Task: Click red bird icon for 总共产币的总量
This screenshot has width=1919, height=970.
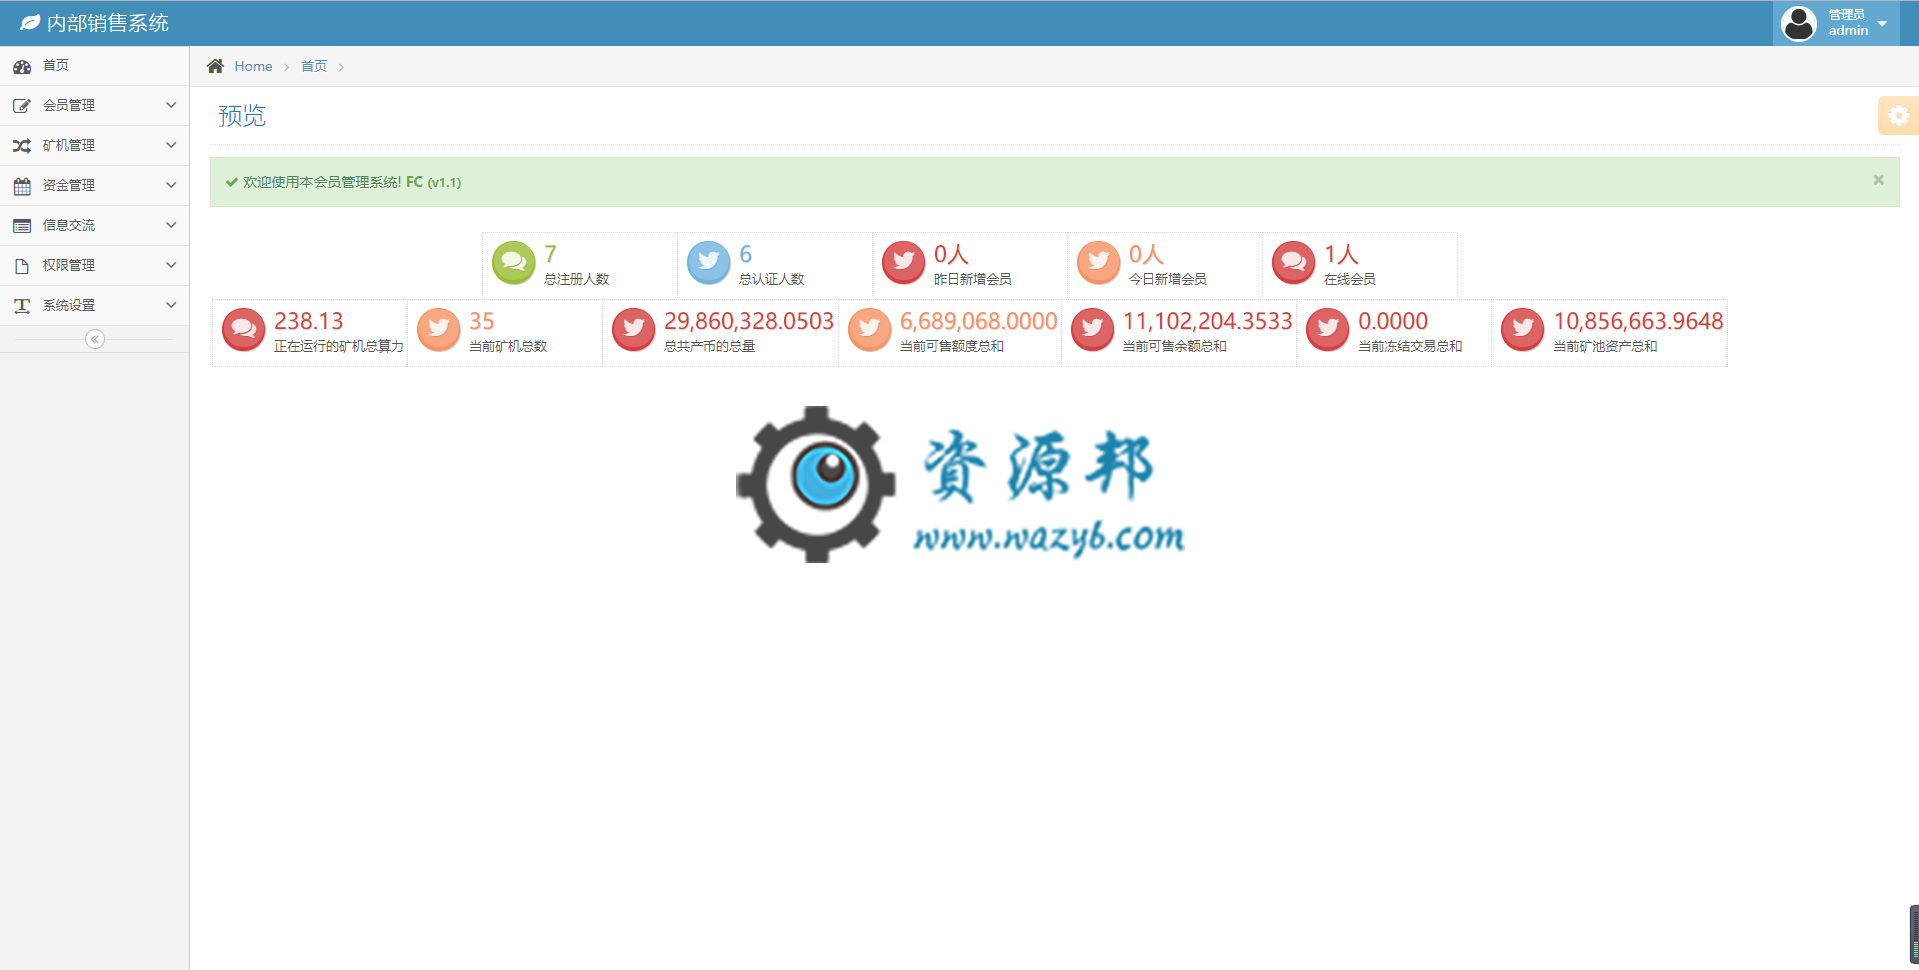Action: (634, 330)
